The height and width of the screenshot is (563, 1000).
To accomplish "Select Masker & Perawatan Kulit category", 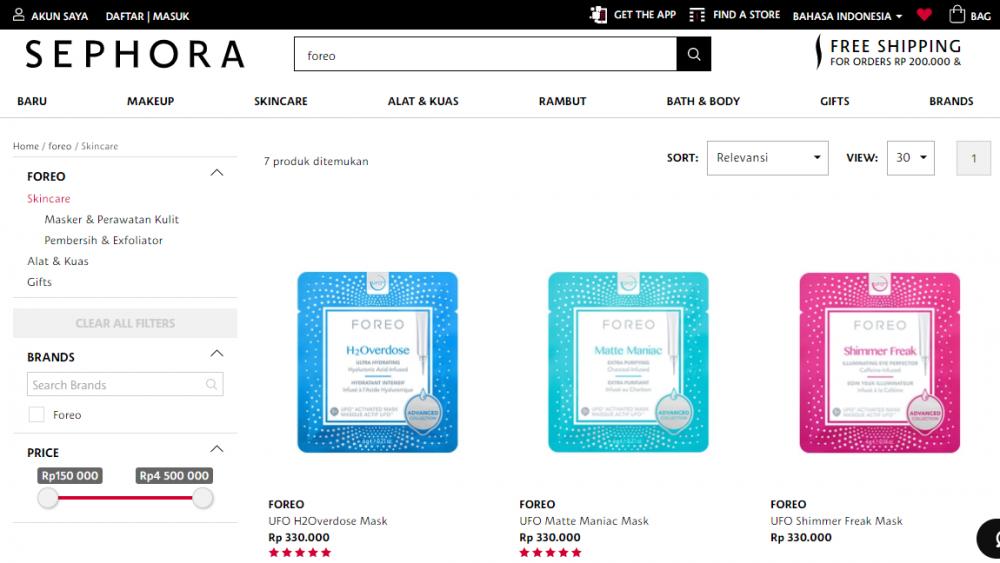I will (112, 219).
